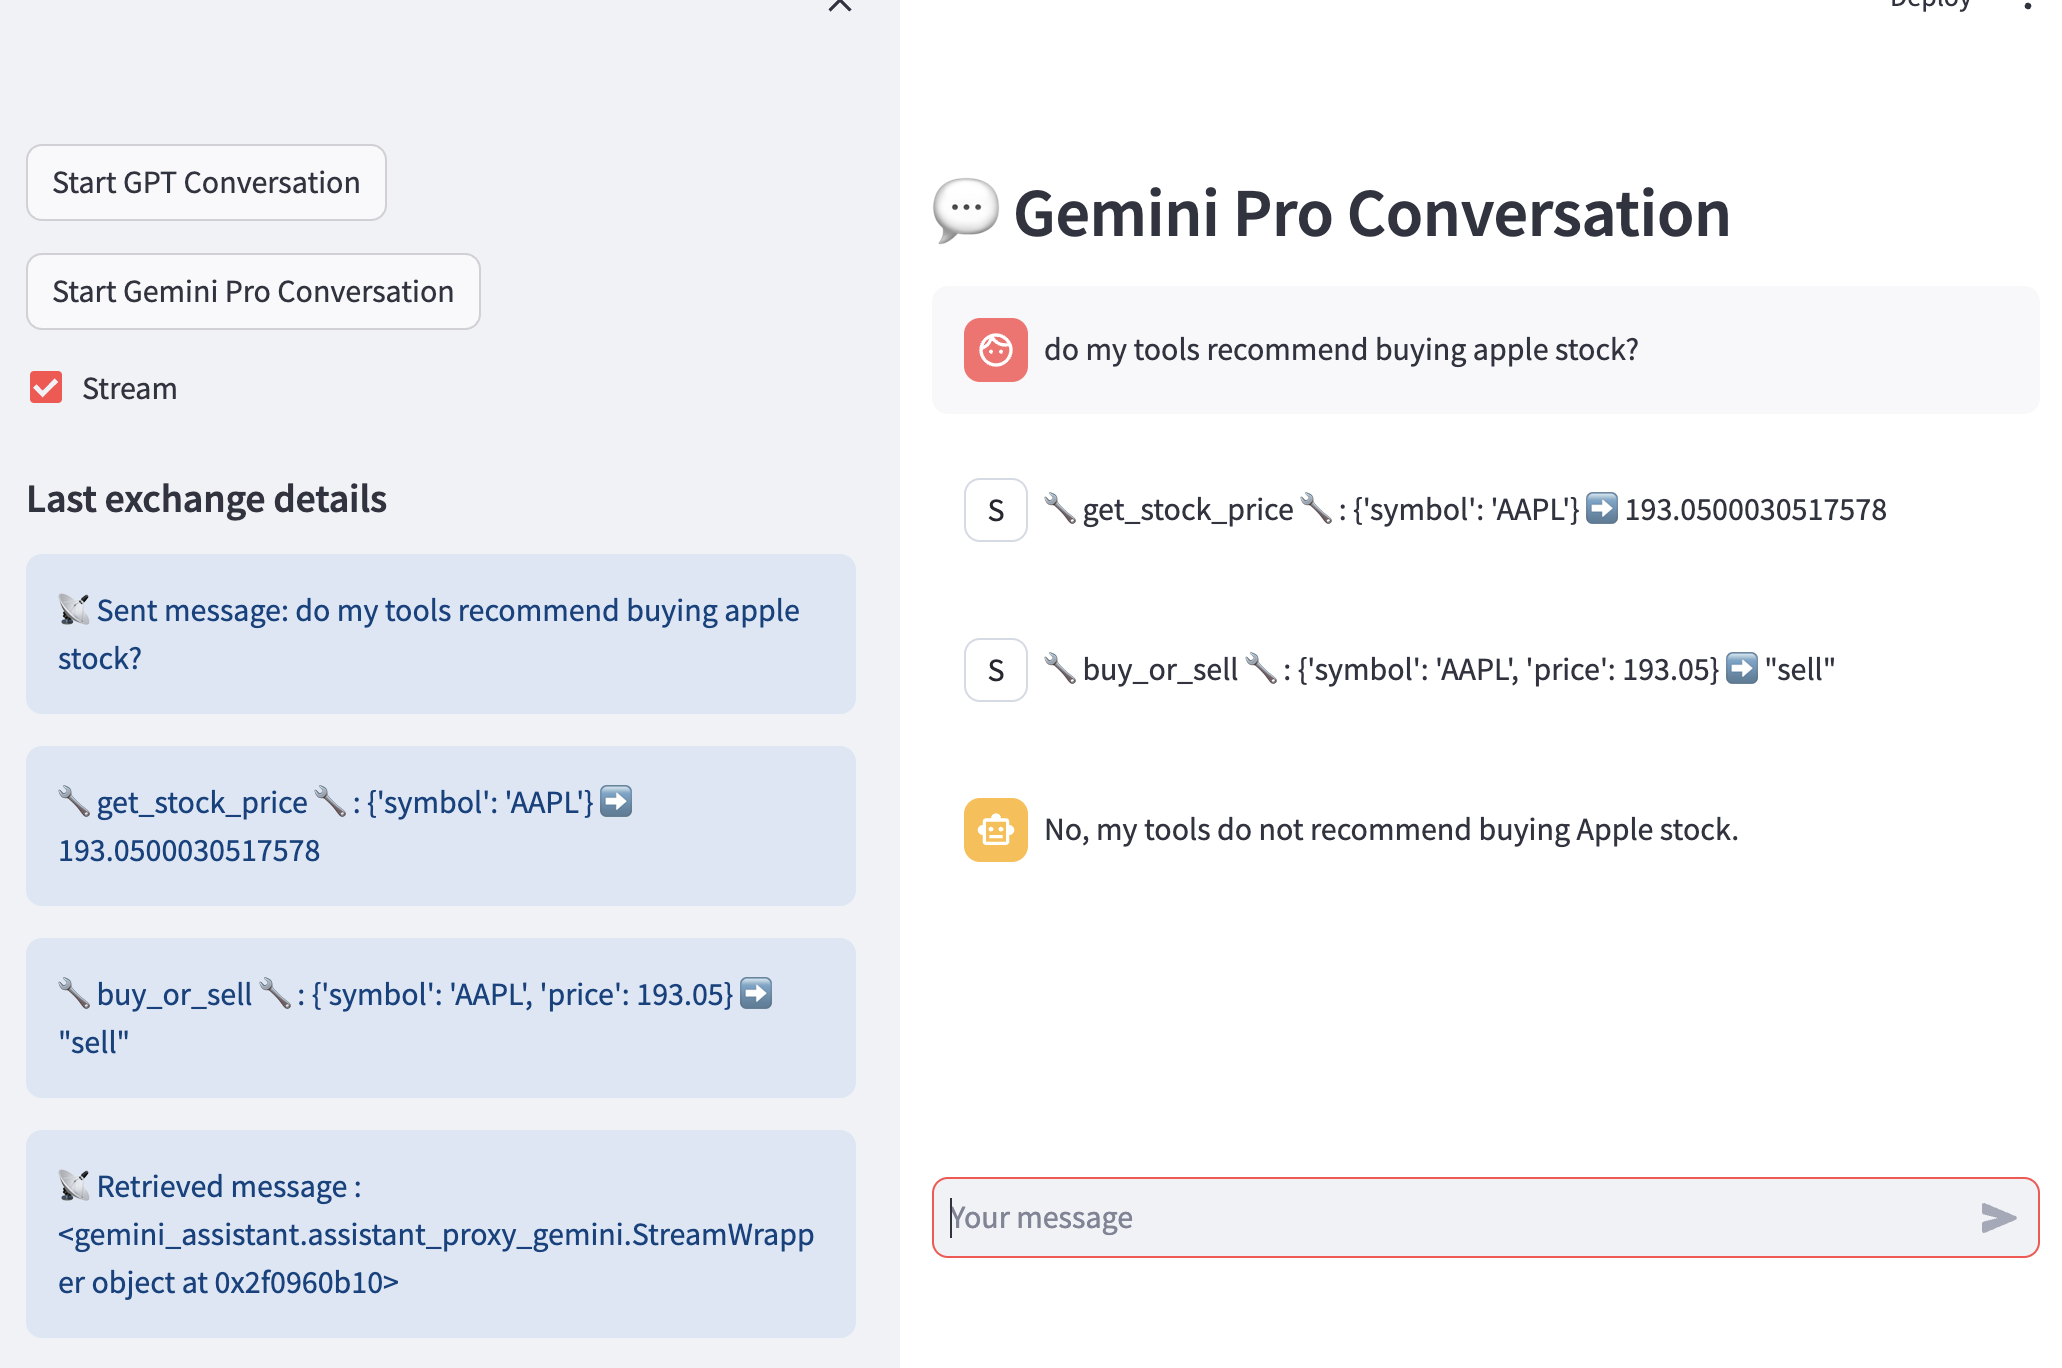2062x1368 pixels.
Task: Click the Retrieved message details box
Action: tap(441, 1234)
